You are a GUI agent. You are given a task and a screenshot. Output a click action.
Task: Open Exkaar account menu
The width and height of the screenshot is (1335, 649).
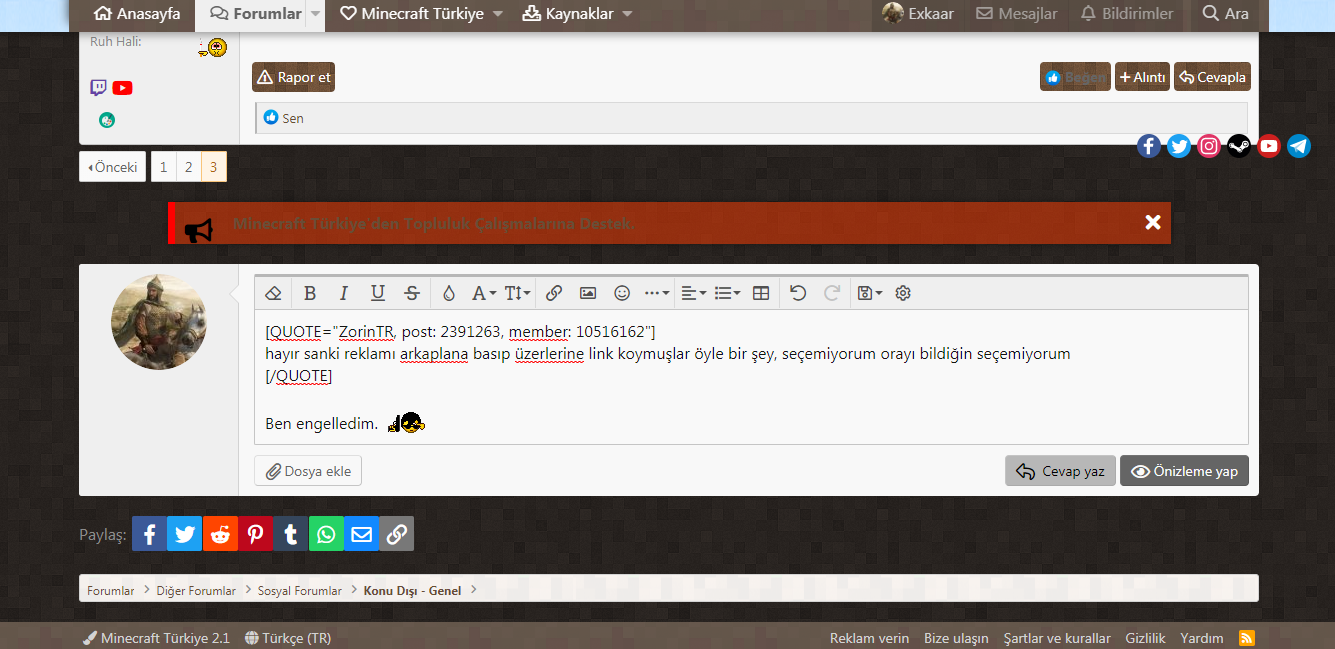coord(918,14)
